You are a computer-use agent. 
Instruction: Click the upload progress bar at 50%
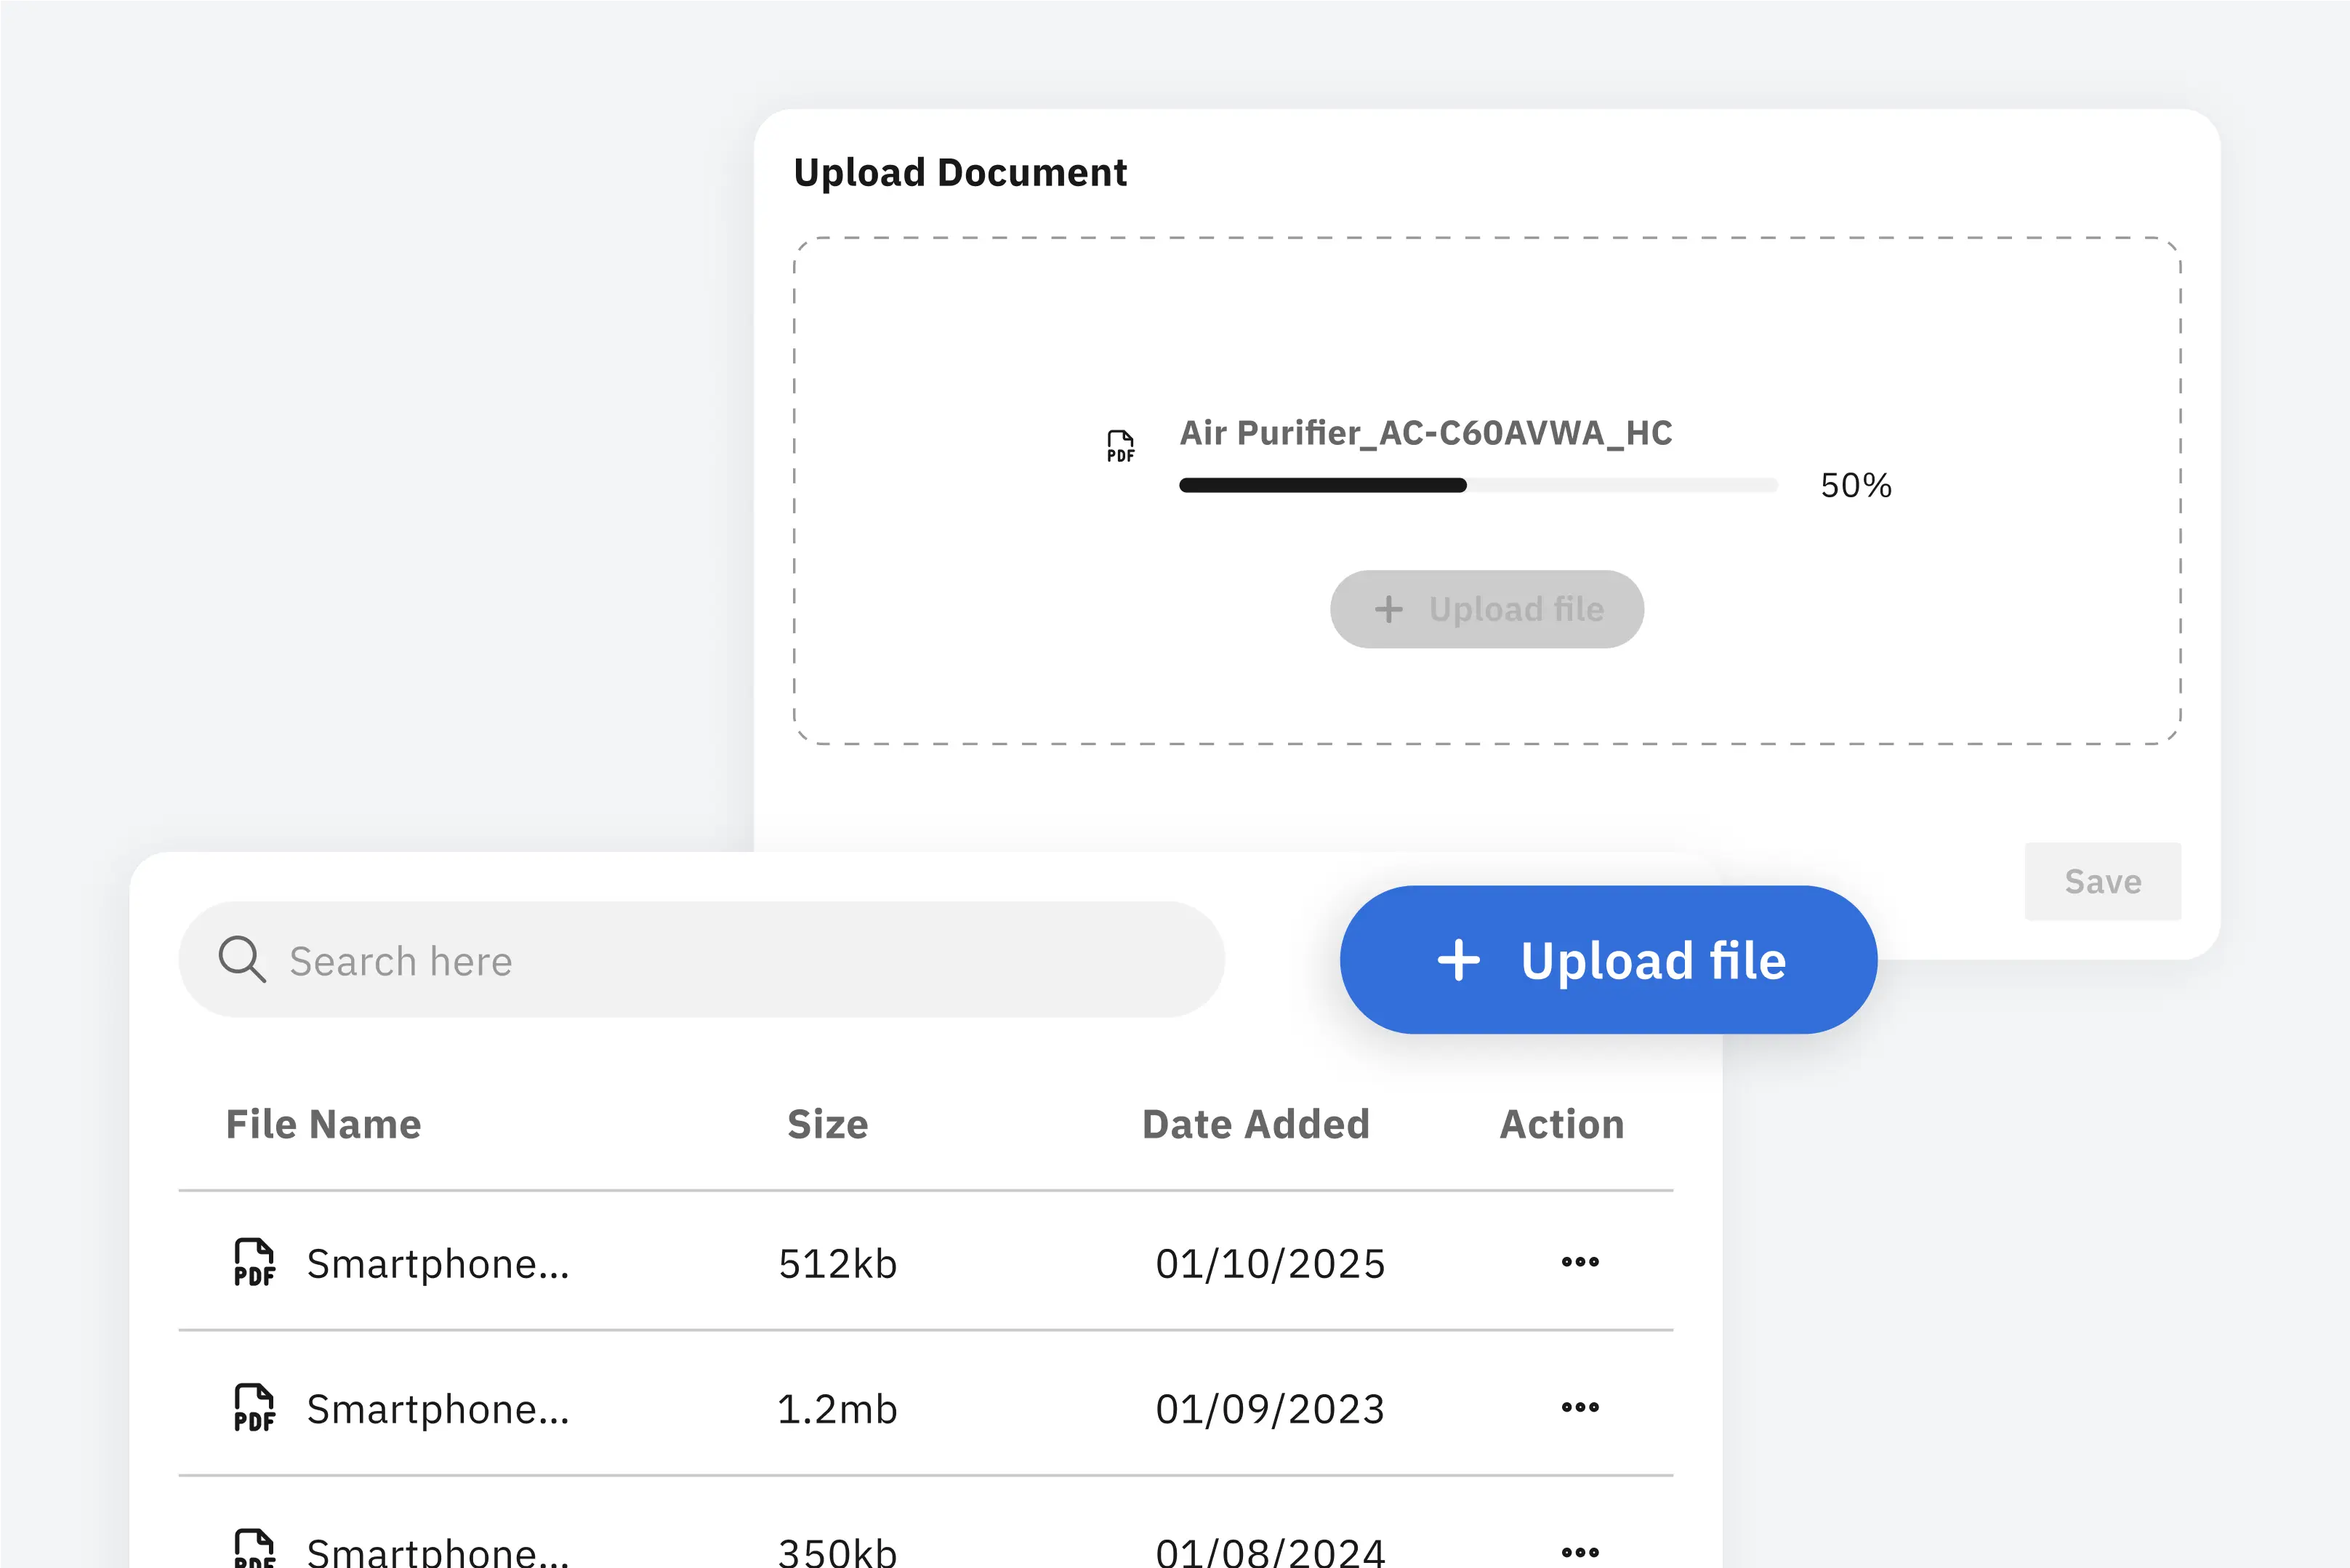(1477, 486)
